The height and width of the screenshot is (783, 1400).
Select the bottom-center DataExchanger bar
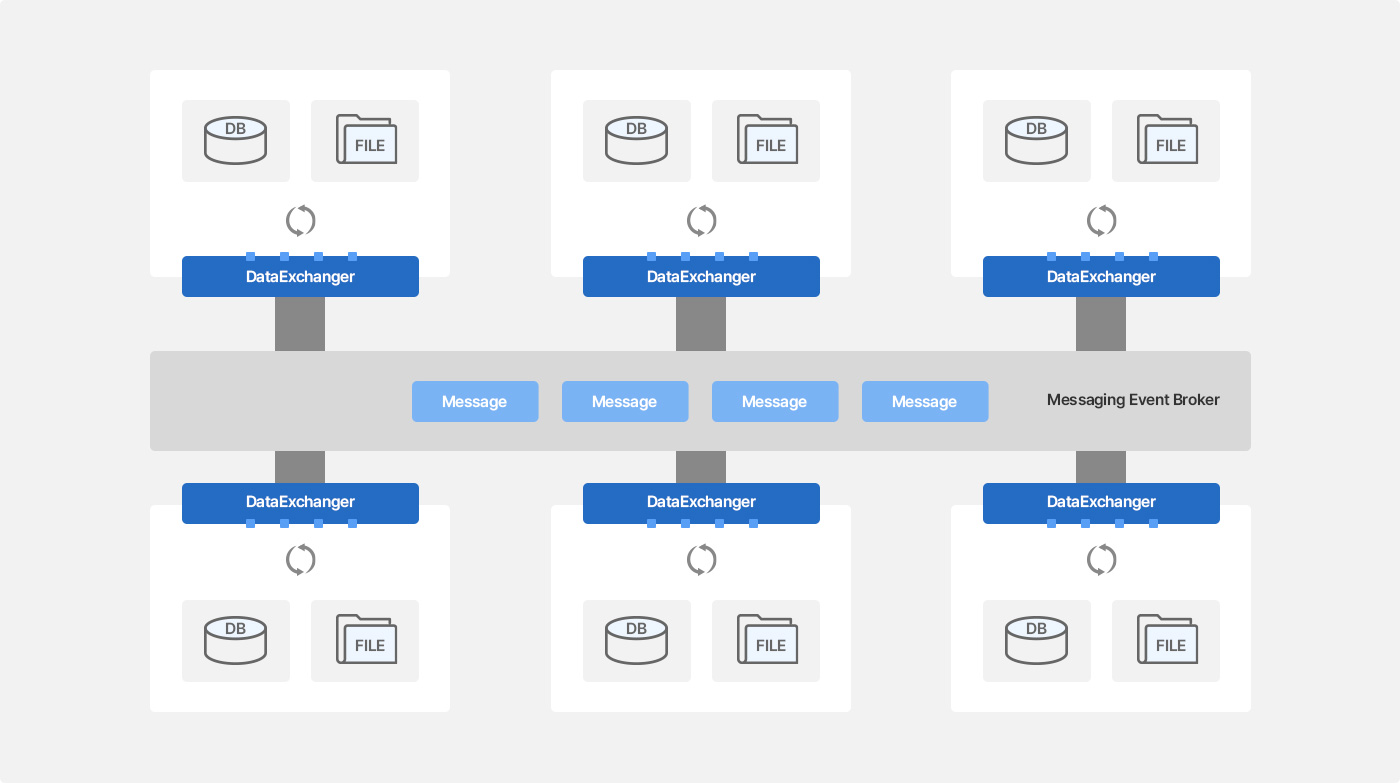point(701,502)
